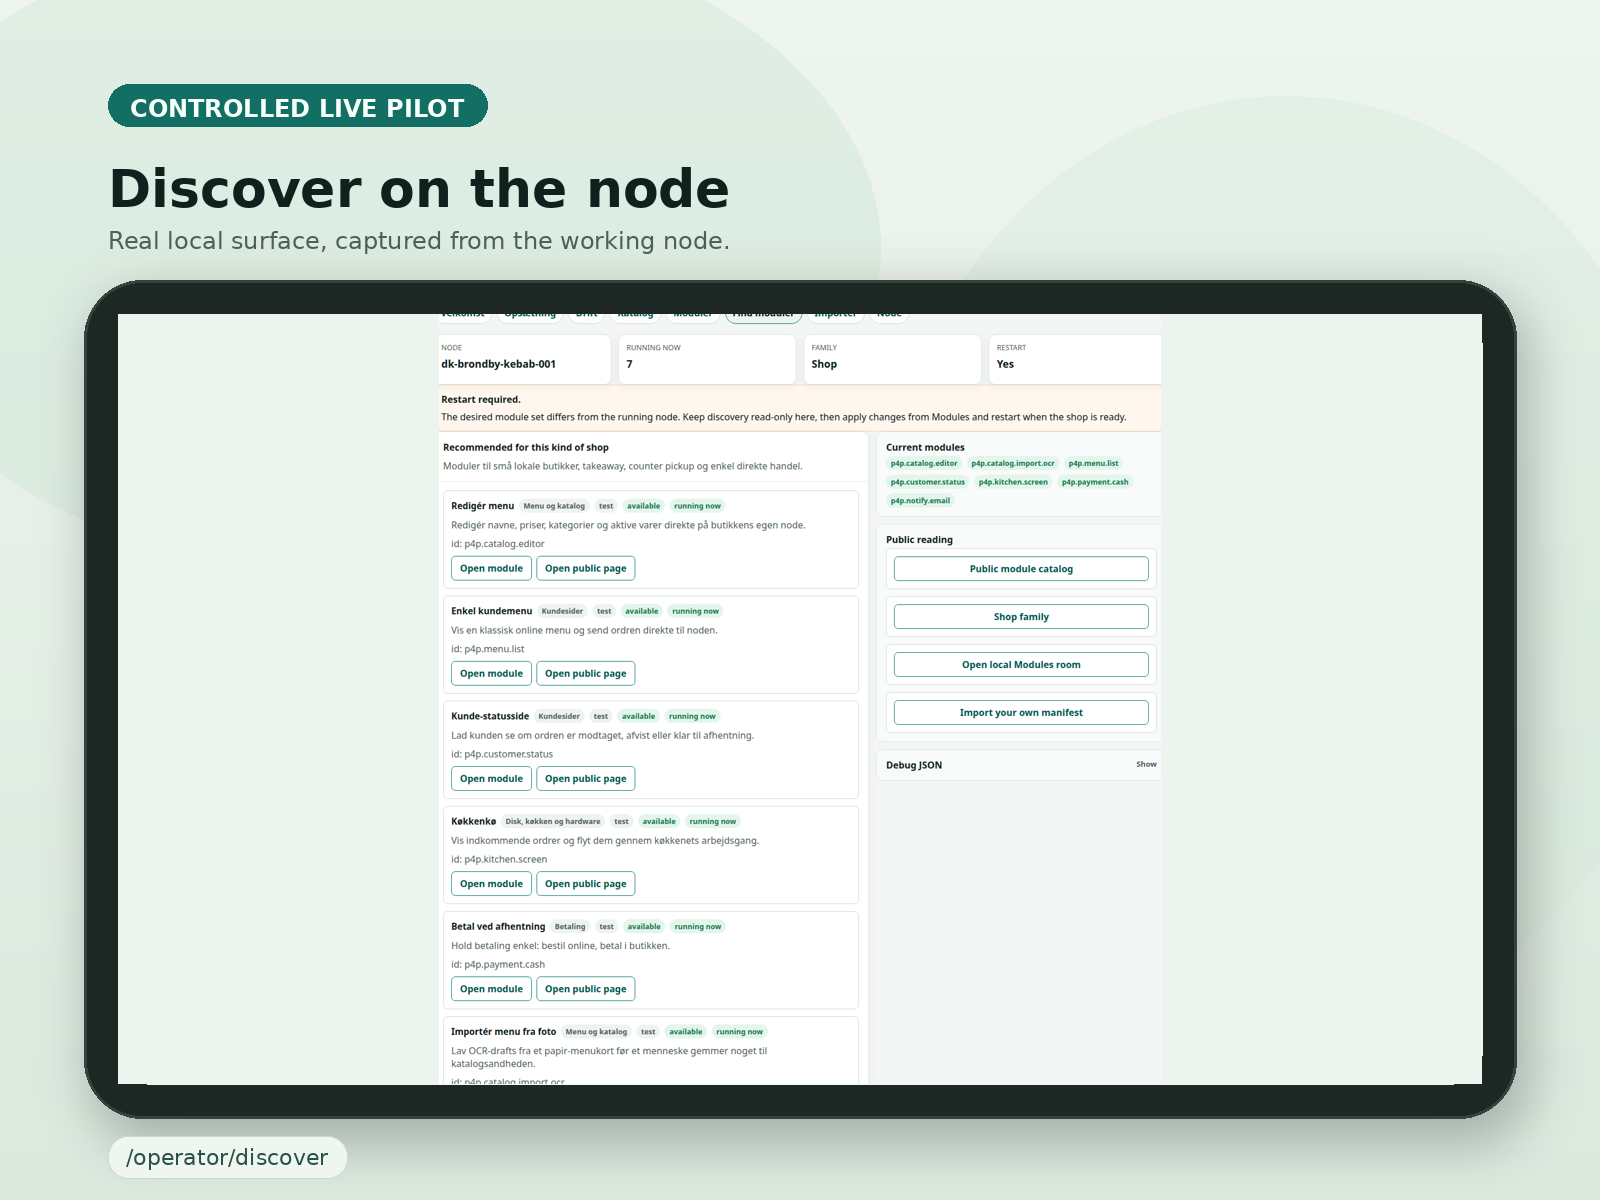Image resolution: width=1600 pixels, height=1200 pixels.
Task: Select the p4p.catalog.import.ocr module tag
Action: 1013,463
